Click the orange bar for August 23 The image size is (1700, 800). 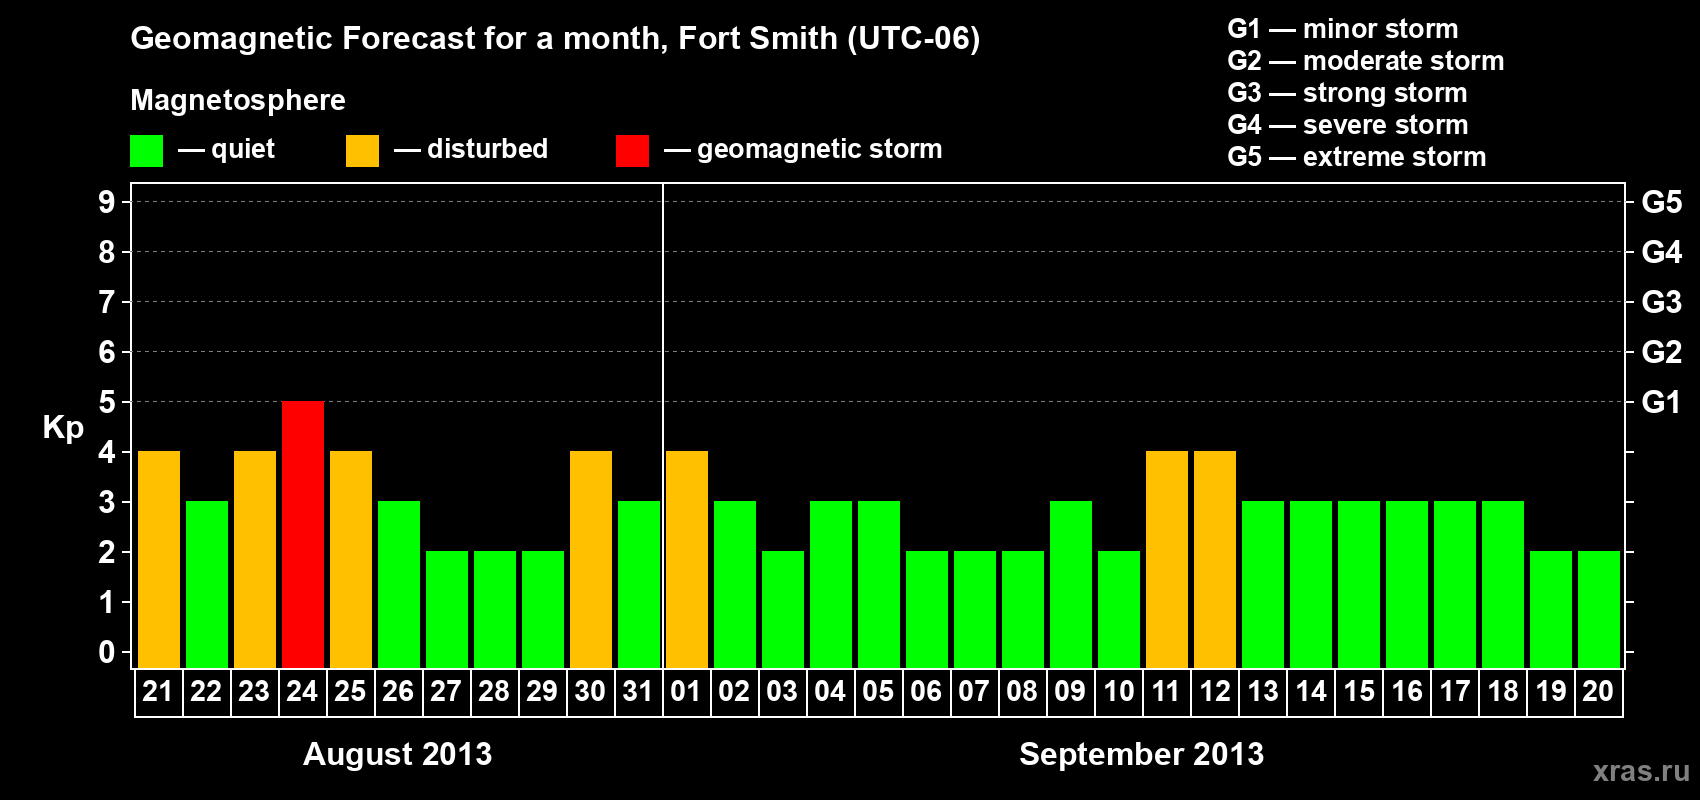(x=255, y=559)
